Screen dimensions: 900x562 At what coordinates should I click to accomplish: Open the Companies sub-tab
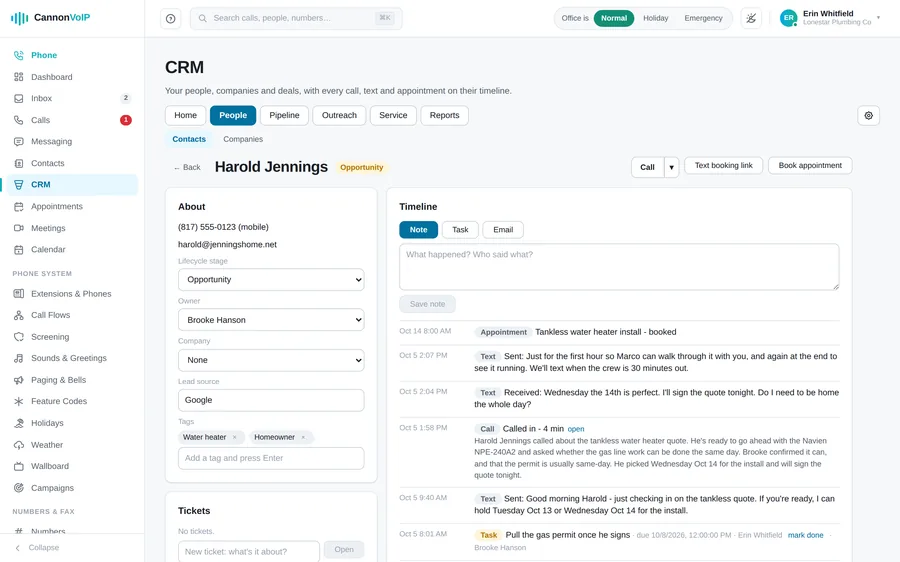243,139
